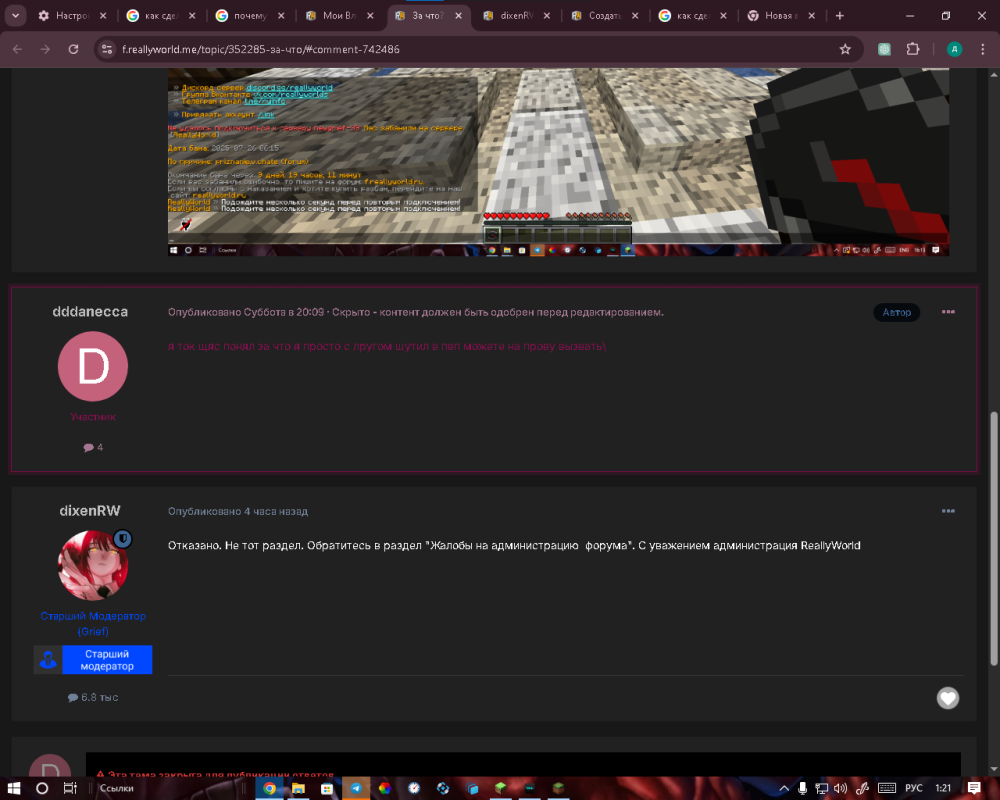The image size is (1000, 800).
Task: Open dixenRW's profile name link
Action: coord(90,510)
